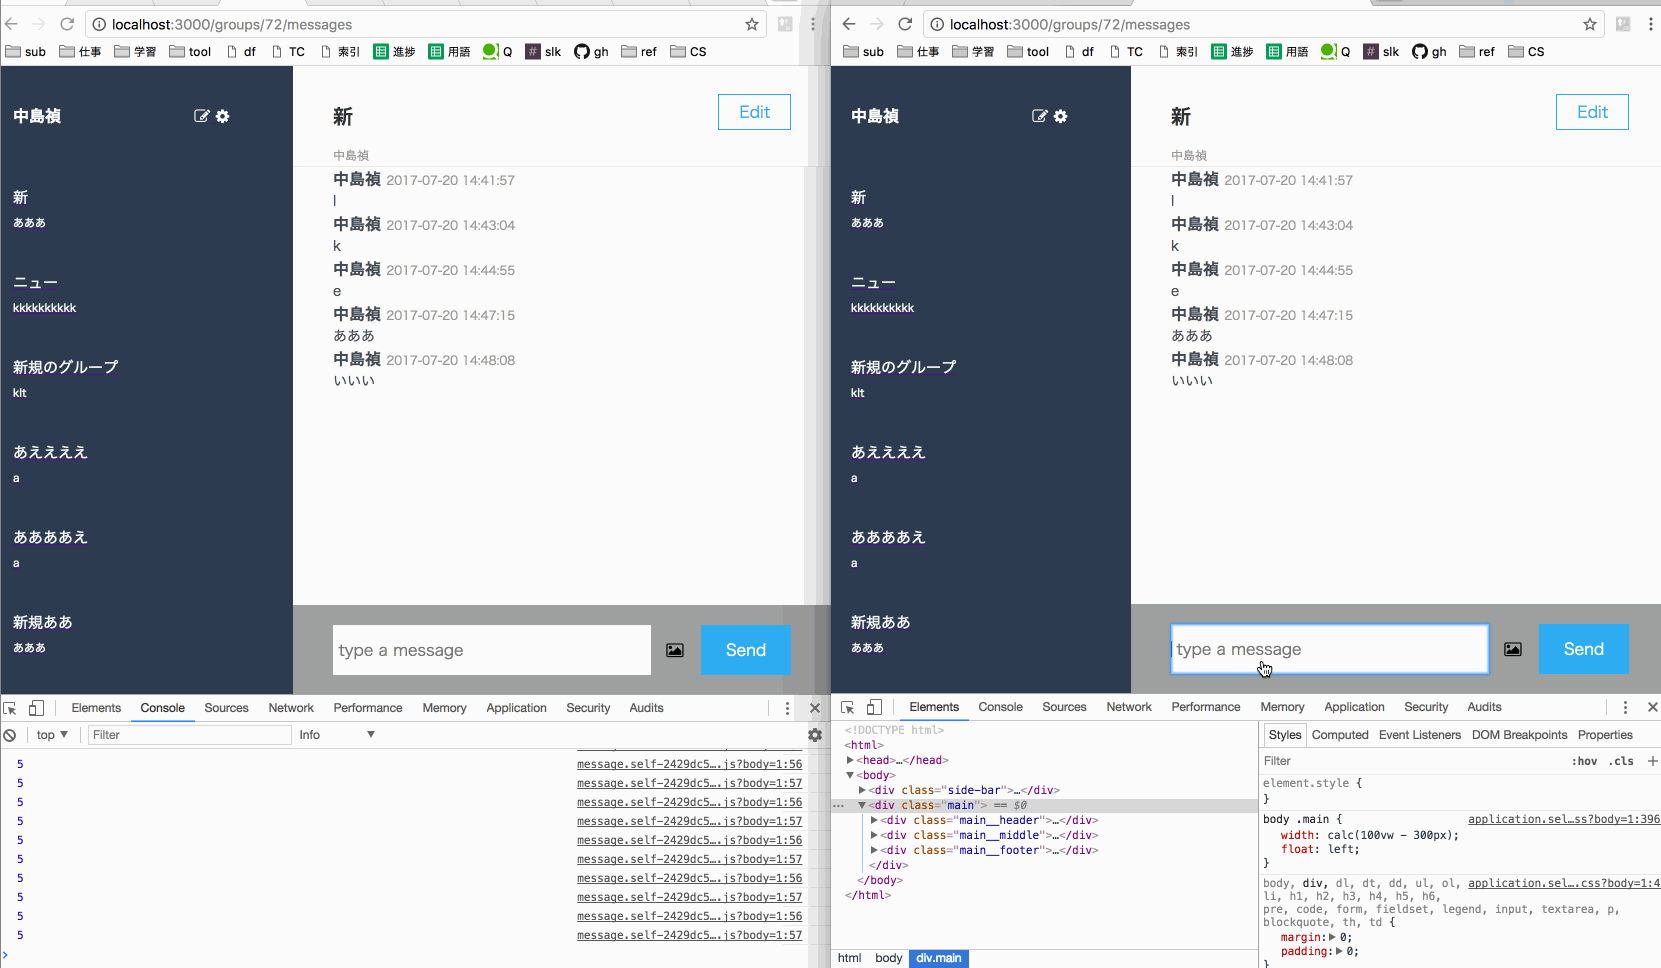1661x968 pixels.
Task: Click the plus icon to add new style rule
Action: 1652,761
